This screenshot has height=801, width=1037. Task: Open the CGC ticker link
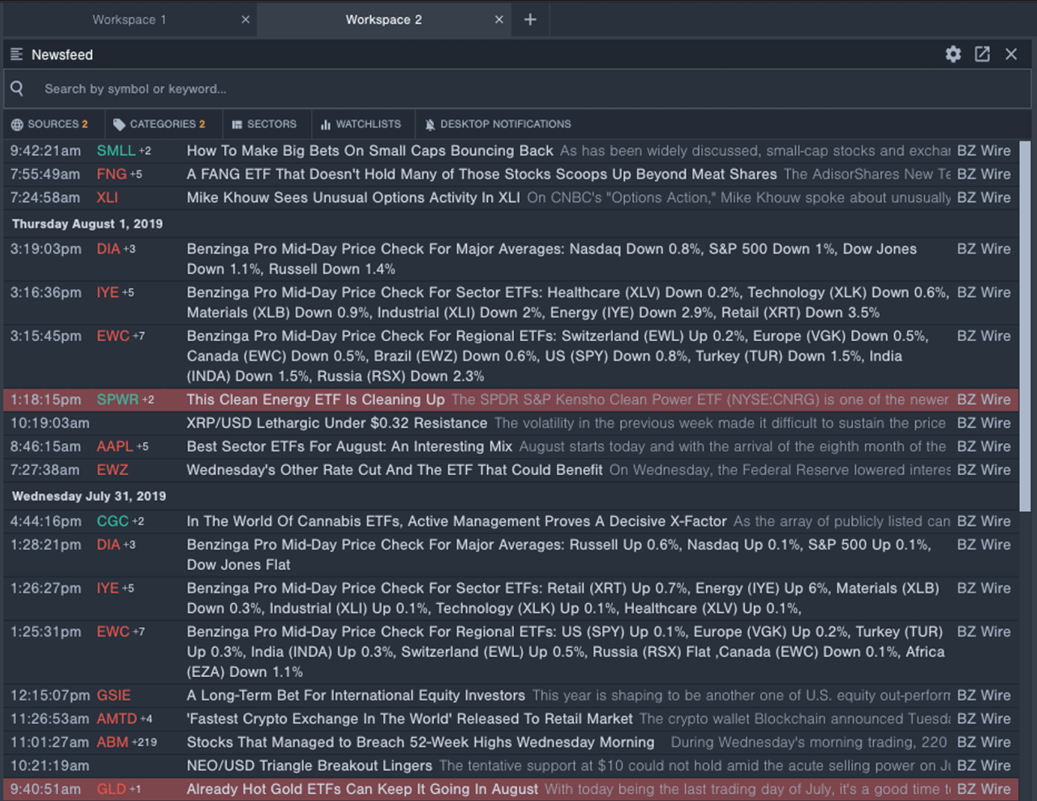click(x=112, y=521)
